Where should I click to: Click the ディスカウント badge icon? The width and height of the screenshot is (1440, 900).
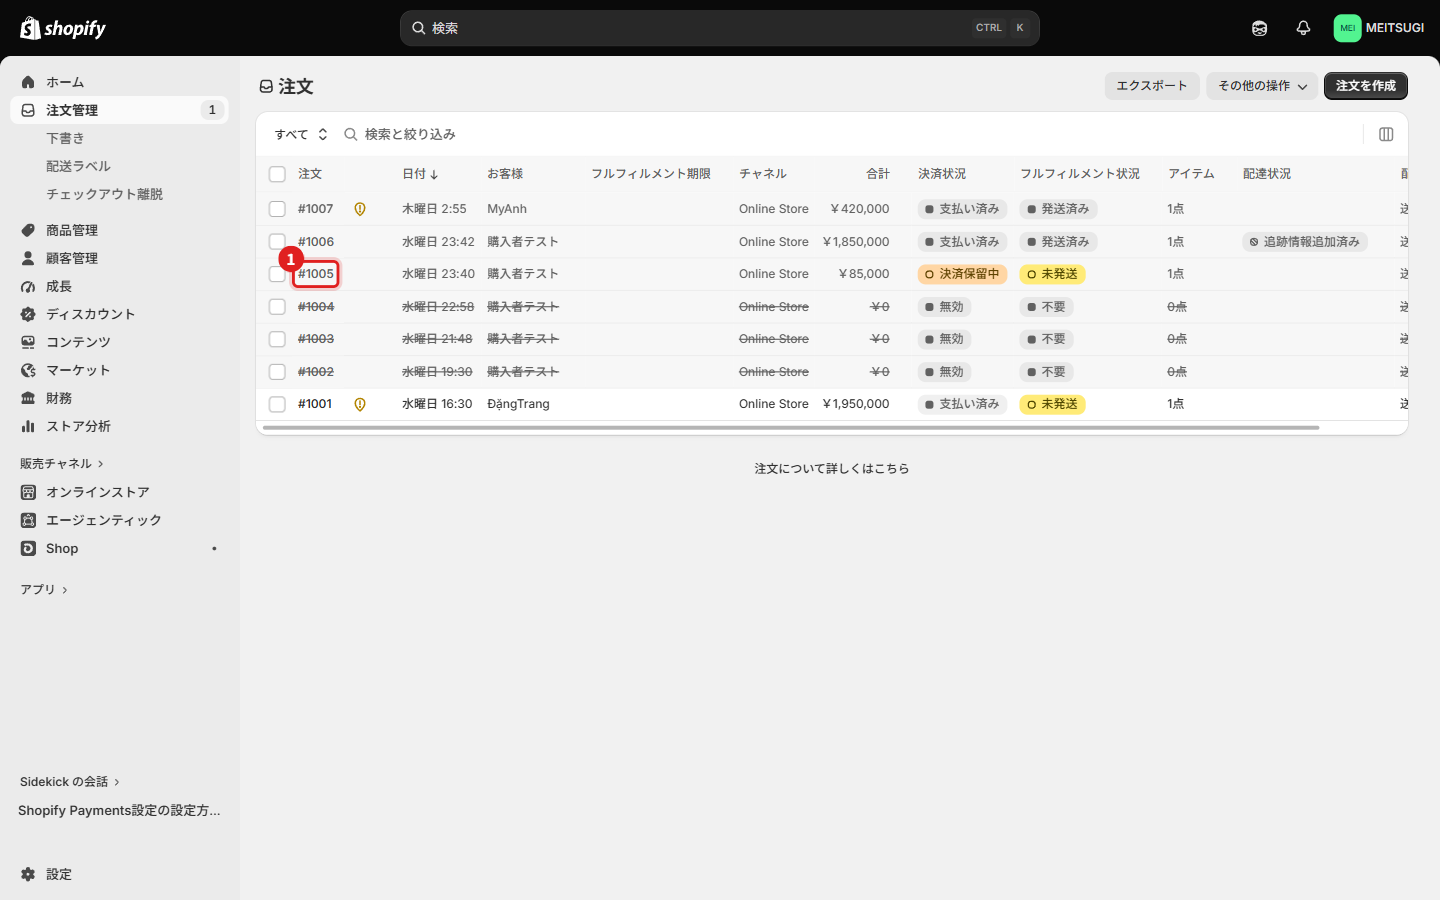[x=28, y=314]
